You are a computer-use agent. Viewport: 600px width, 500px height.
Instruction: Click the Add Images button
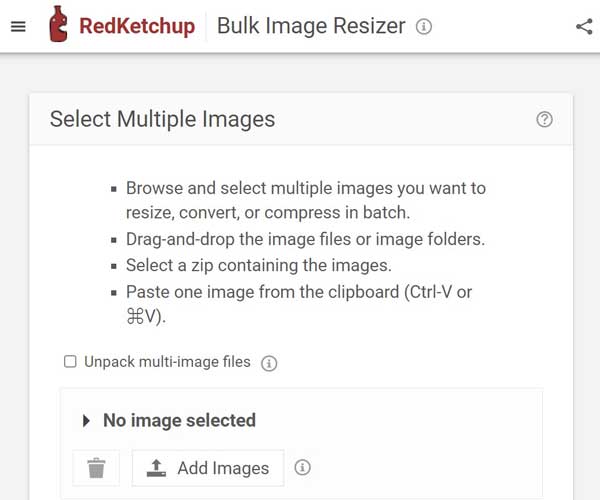coord(208,468)
